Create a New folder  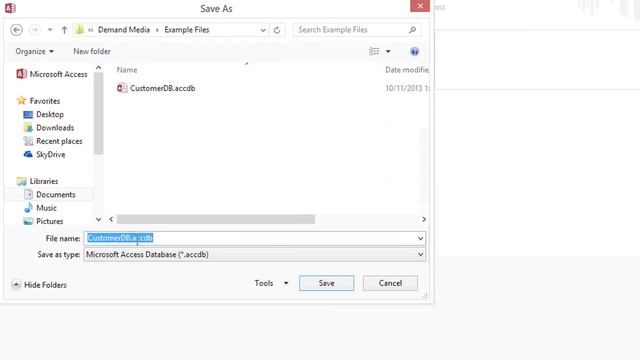tap(92, 51)
